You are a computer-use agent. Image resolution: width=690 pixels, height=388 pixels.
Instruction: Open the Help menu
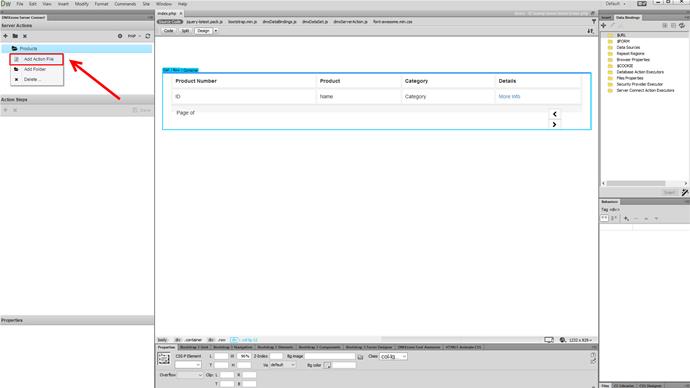[182, 4]
